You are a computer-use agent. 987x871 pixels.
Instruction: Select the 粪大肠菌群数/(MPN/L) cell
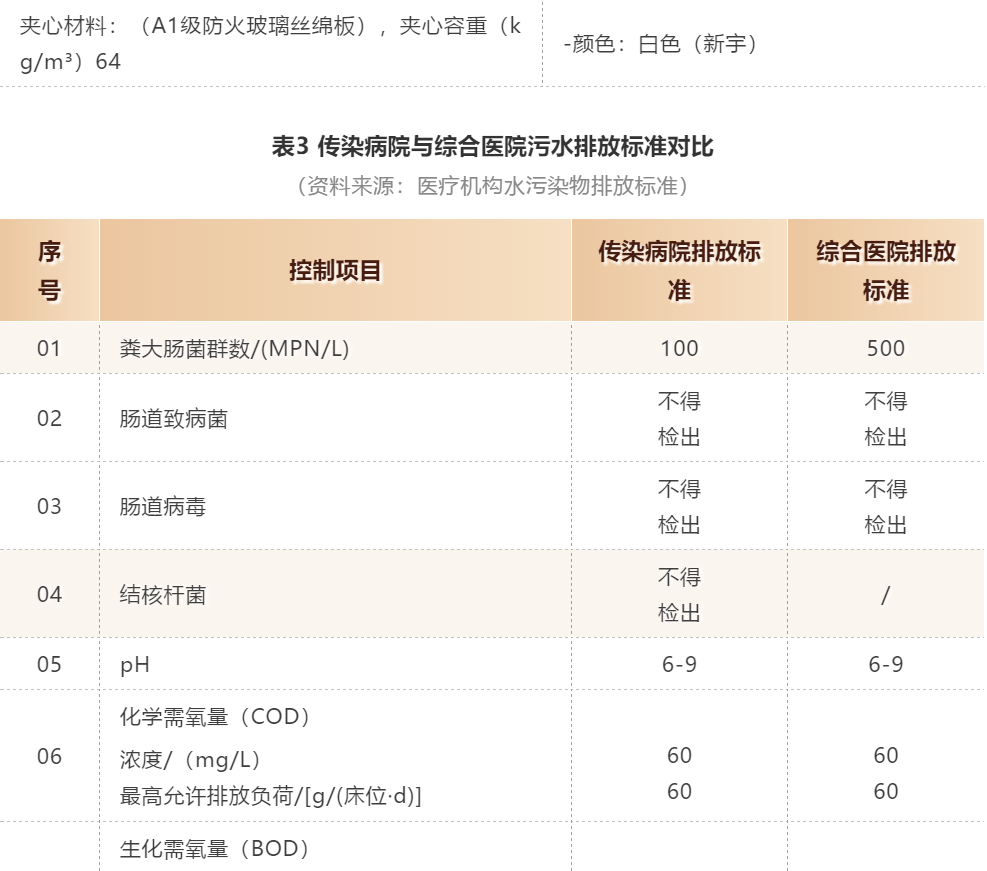pyautogui.click(x=234, y=348)
